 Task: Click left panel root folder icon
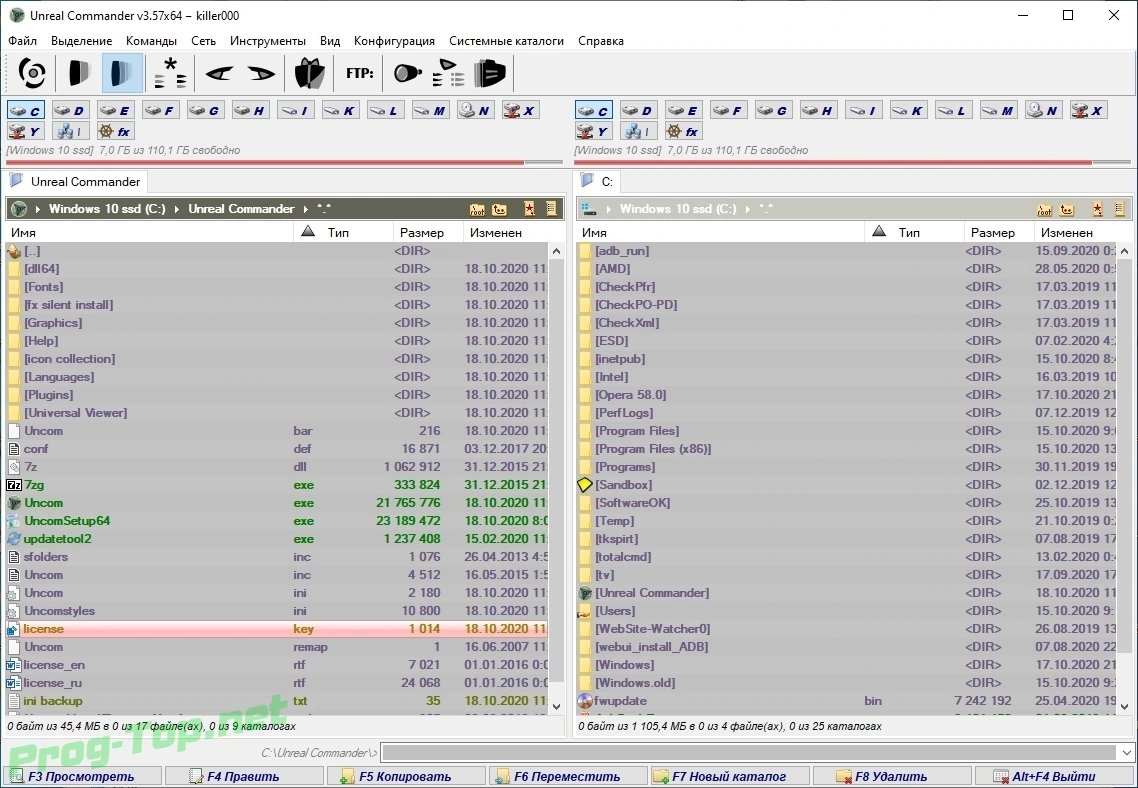pyautogui.click(x=477, y=209)
